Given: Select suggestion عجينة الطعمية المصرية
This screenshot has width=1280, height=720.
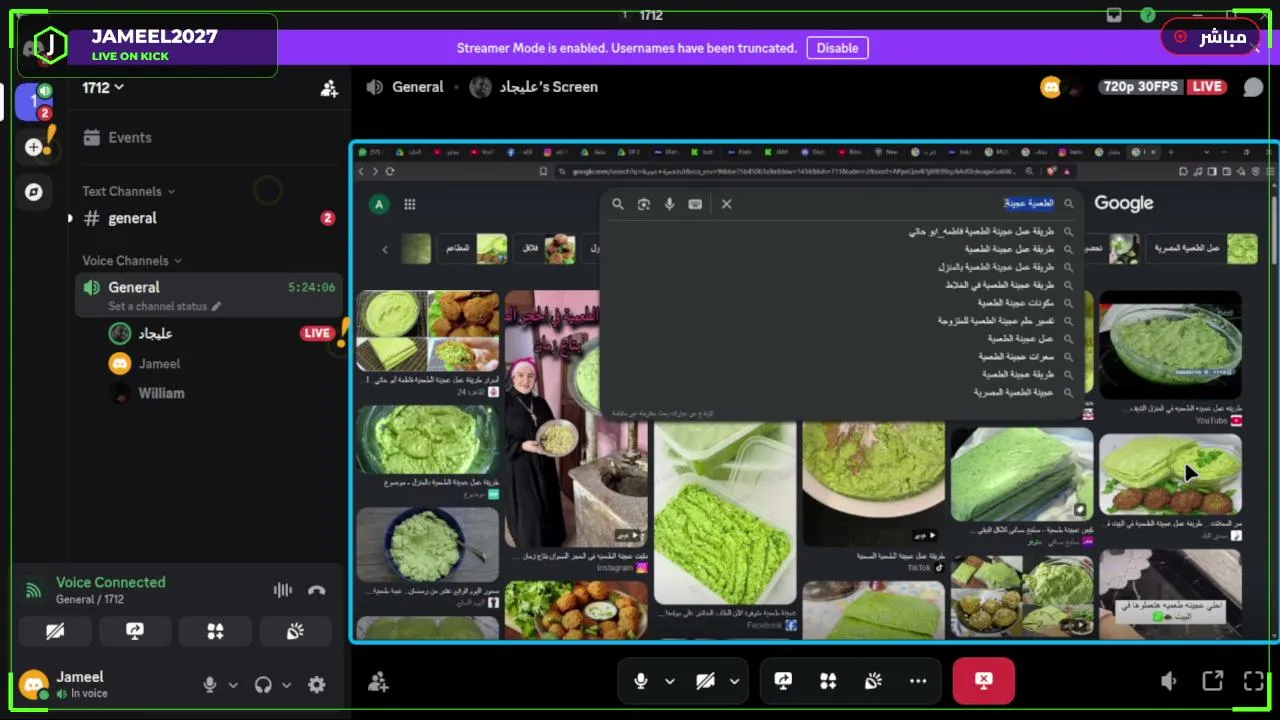Looking at the screenshot, I should (x=1013, y=393).
